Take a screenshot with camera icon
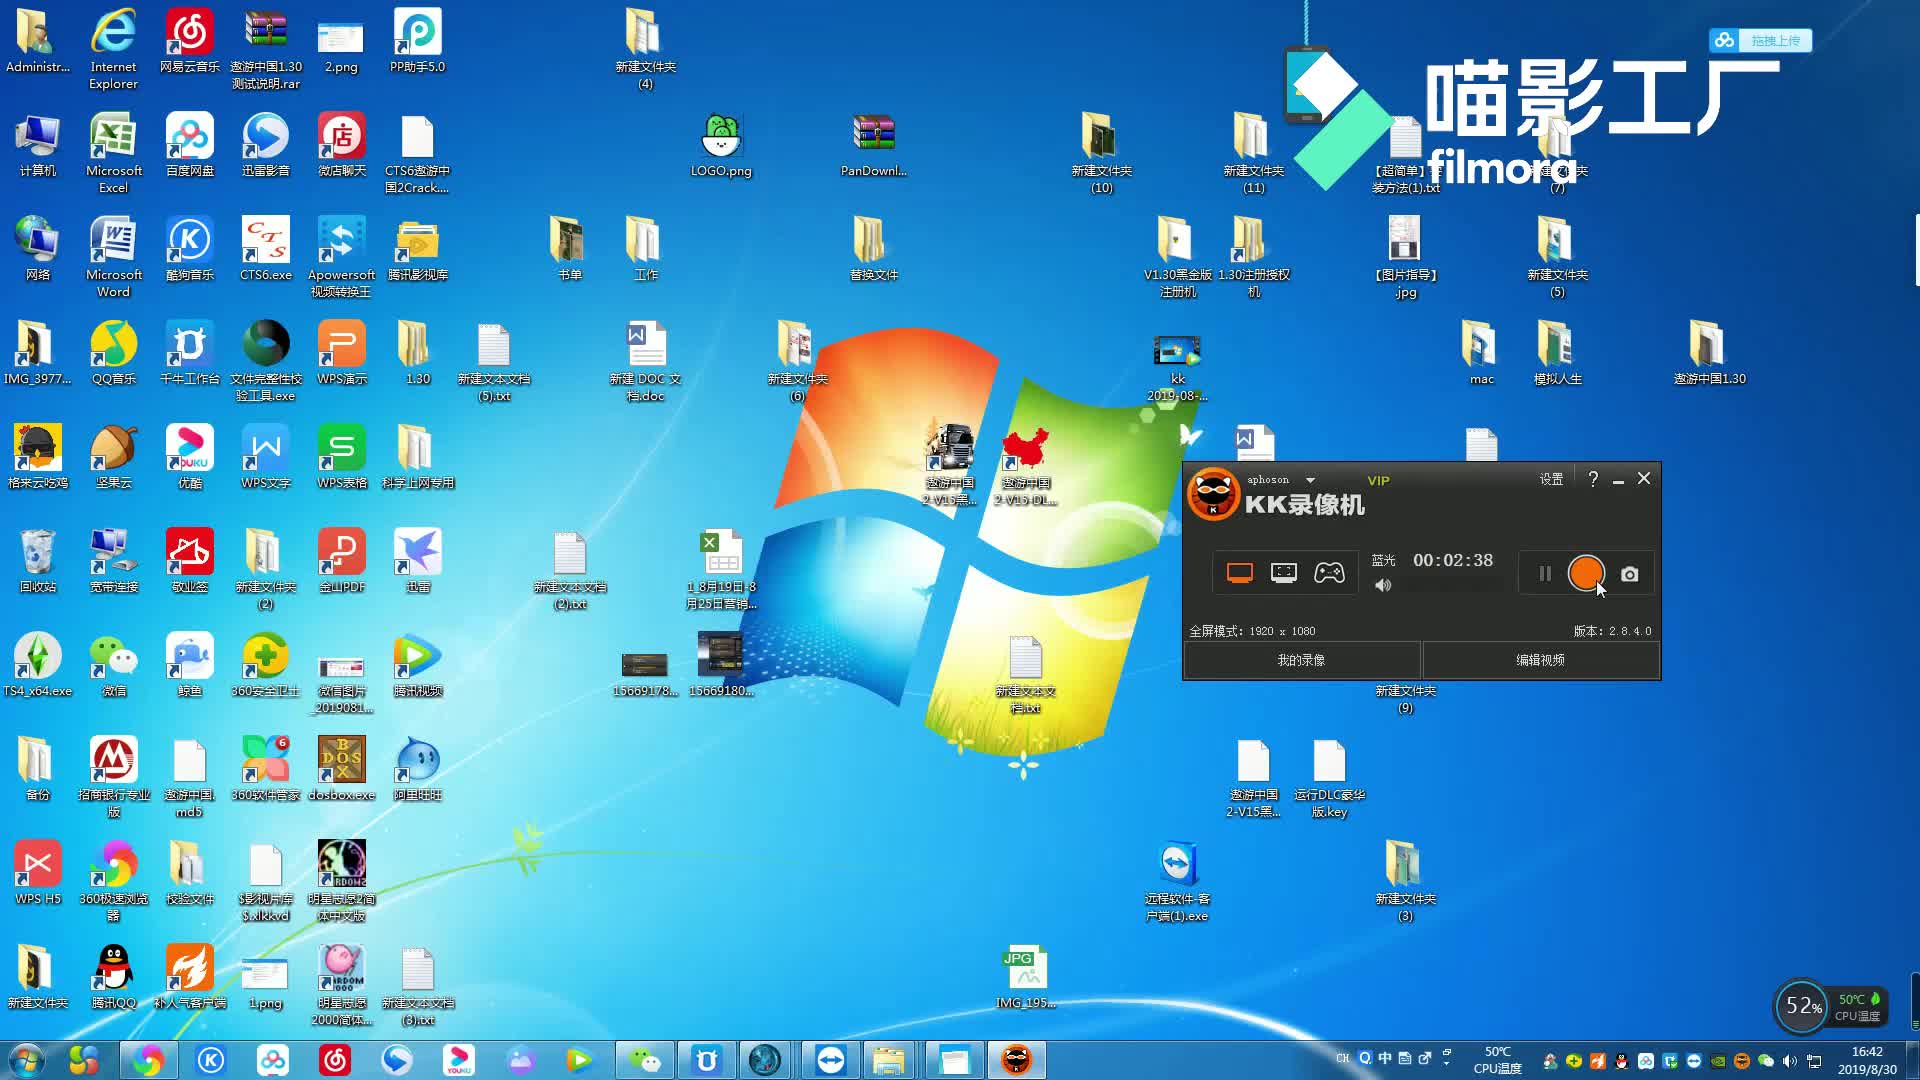 [x=1630, y=574]
